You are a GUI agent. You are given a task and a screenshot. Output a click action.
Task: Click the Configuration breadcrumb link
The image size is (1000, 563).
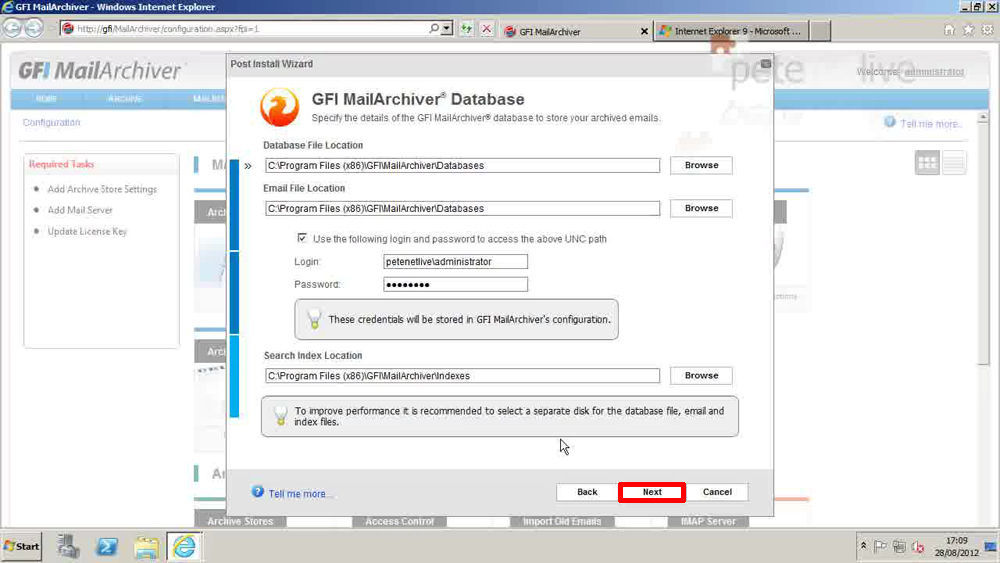pyautogui.click(x=52, y=122)
